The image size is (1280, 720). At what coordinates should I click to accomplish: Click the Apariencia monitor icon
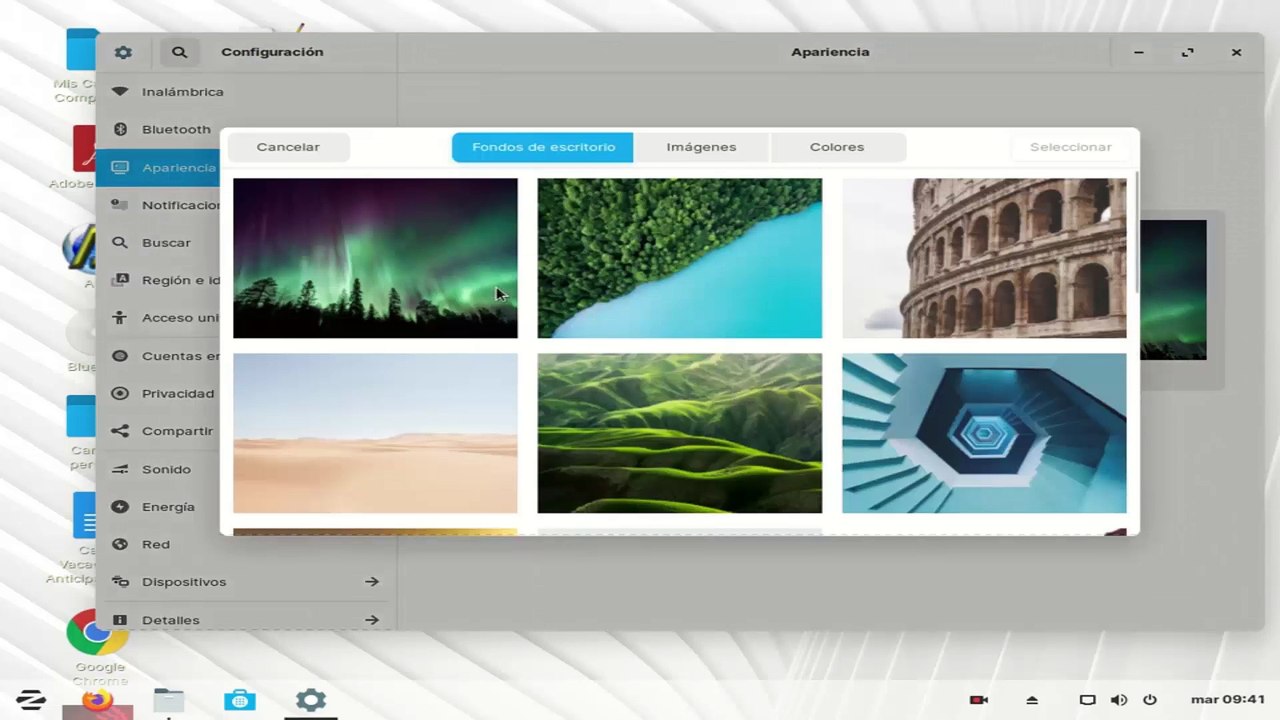point(120,167)
